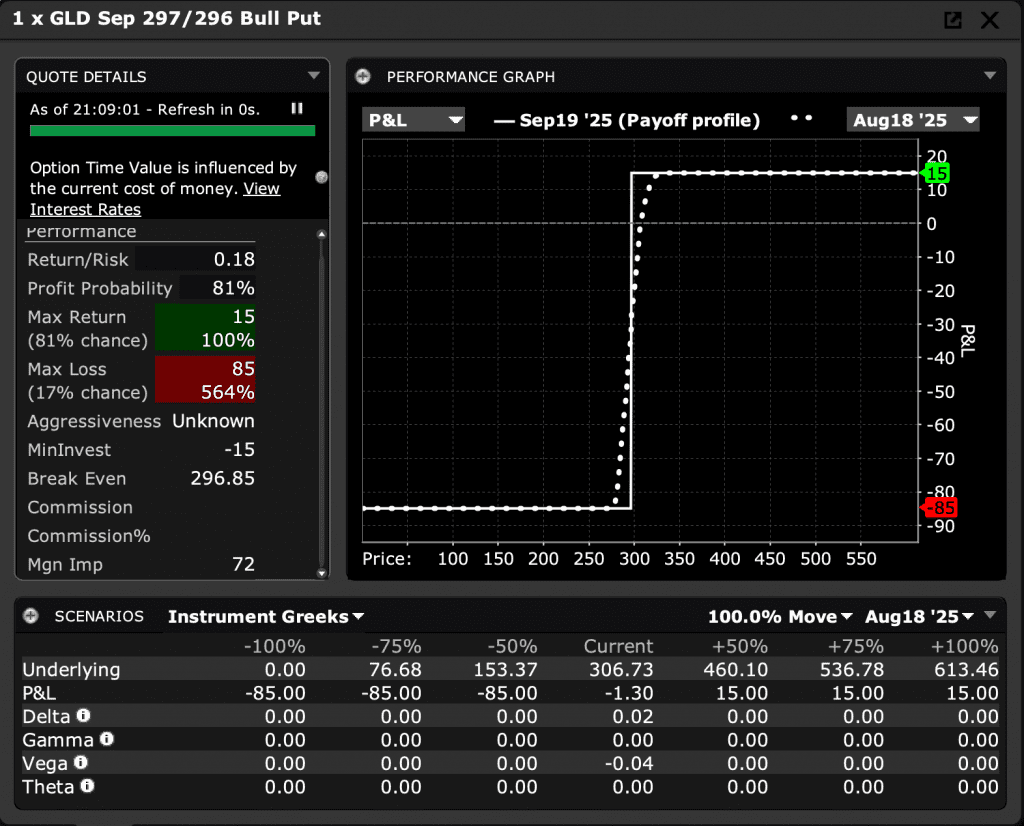Image resolution: width=1024 pixels, height=826 pixels.
Task: Open the Instrument Greeks dropdown
Action: click(x=266, y=616)
